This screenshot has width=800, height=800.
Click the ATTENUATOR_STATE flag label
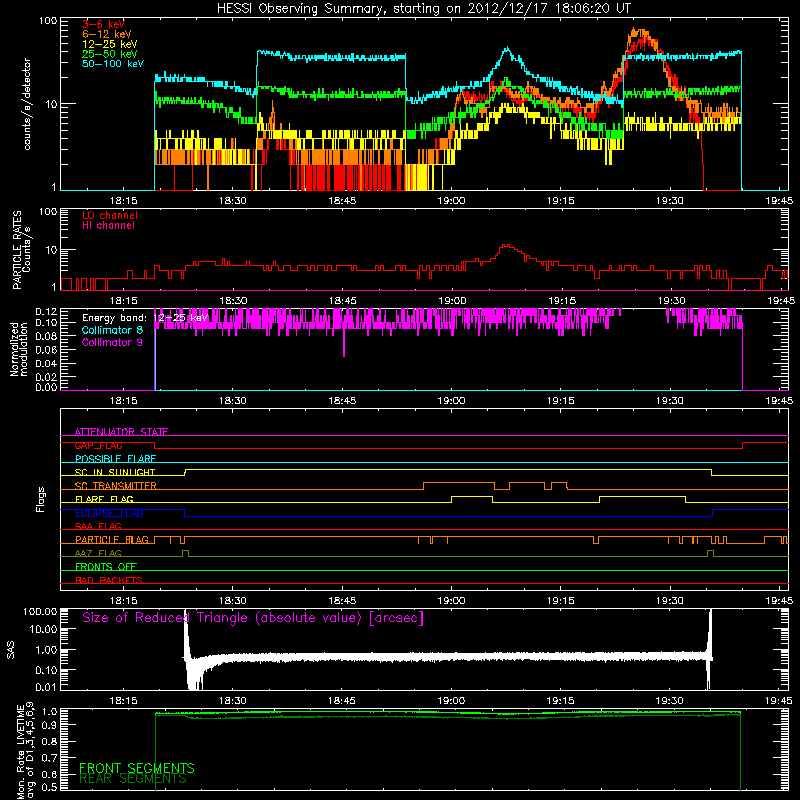(x=121, y=432)
